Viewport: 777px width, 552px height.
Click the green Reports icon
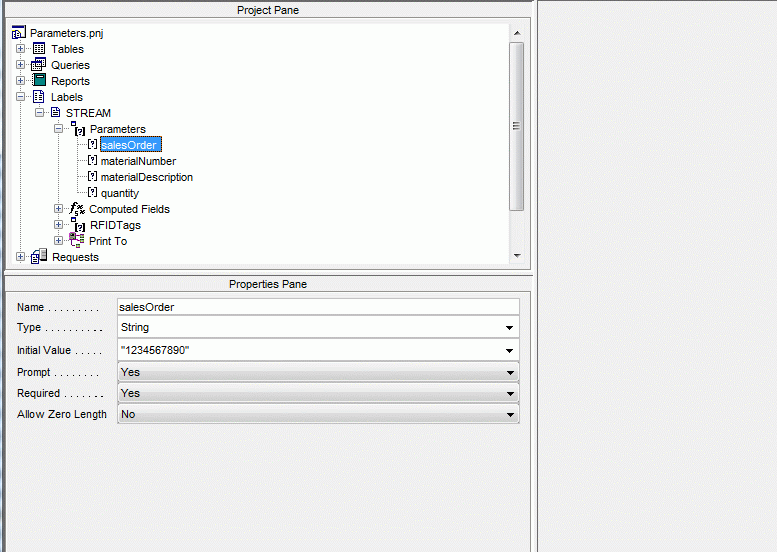39,80
